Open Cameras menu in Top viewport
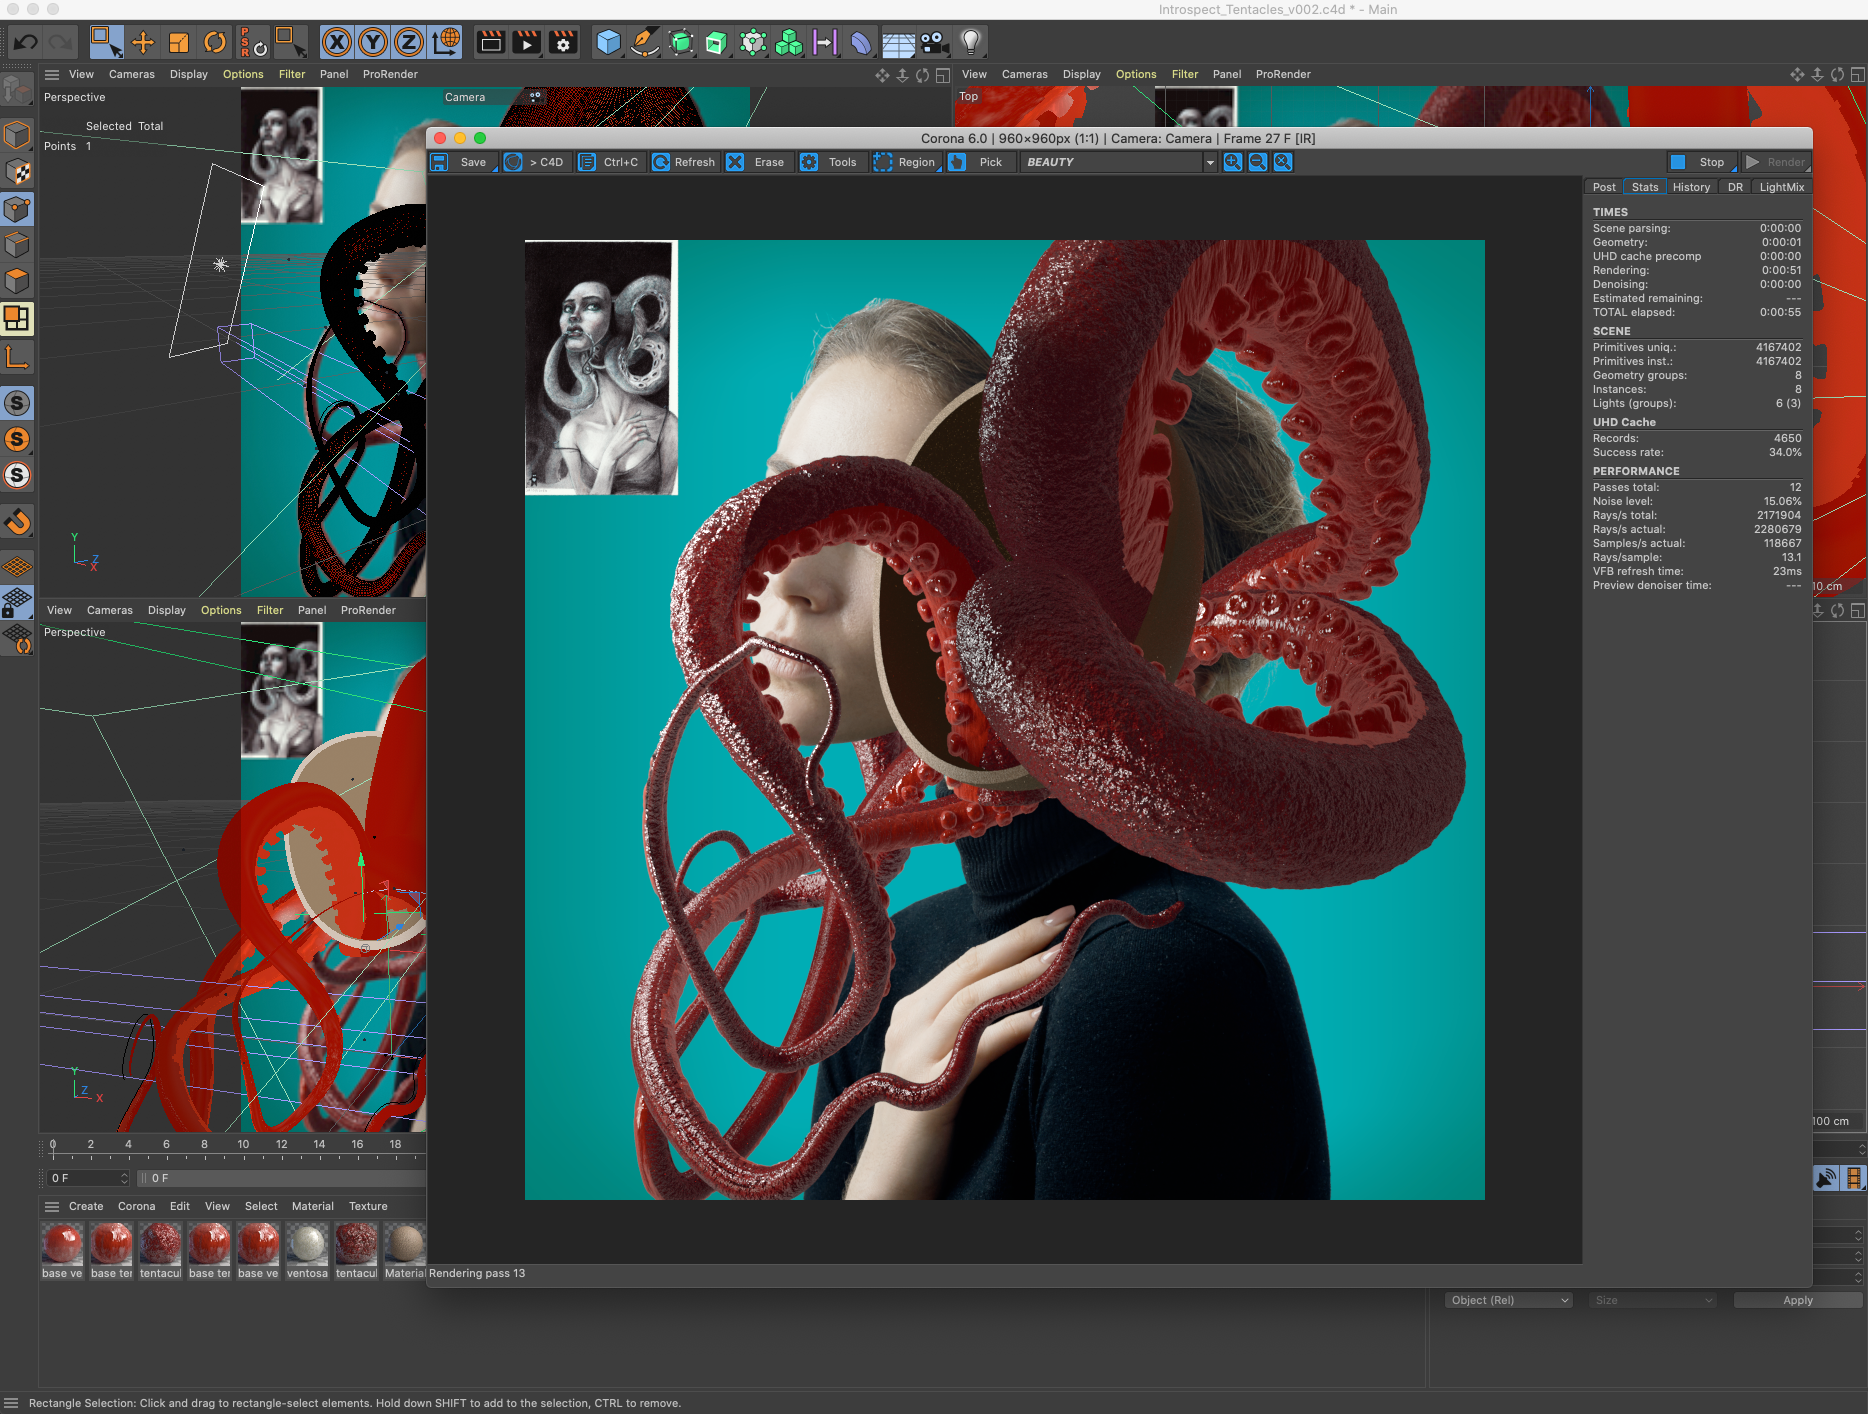This screenshot has height=1414, width=1868. 1024,74
